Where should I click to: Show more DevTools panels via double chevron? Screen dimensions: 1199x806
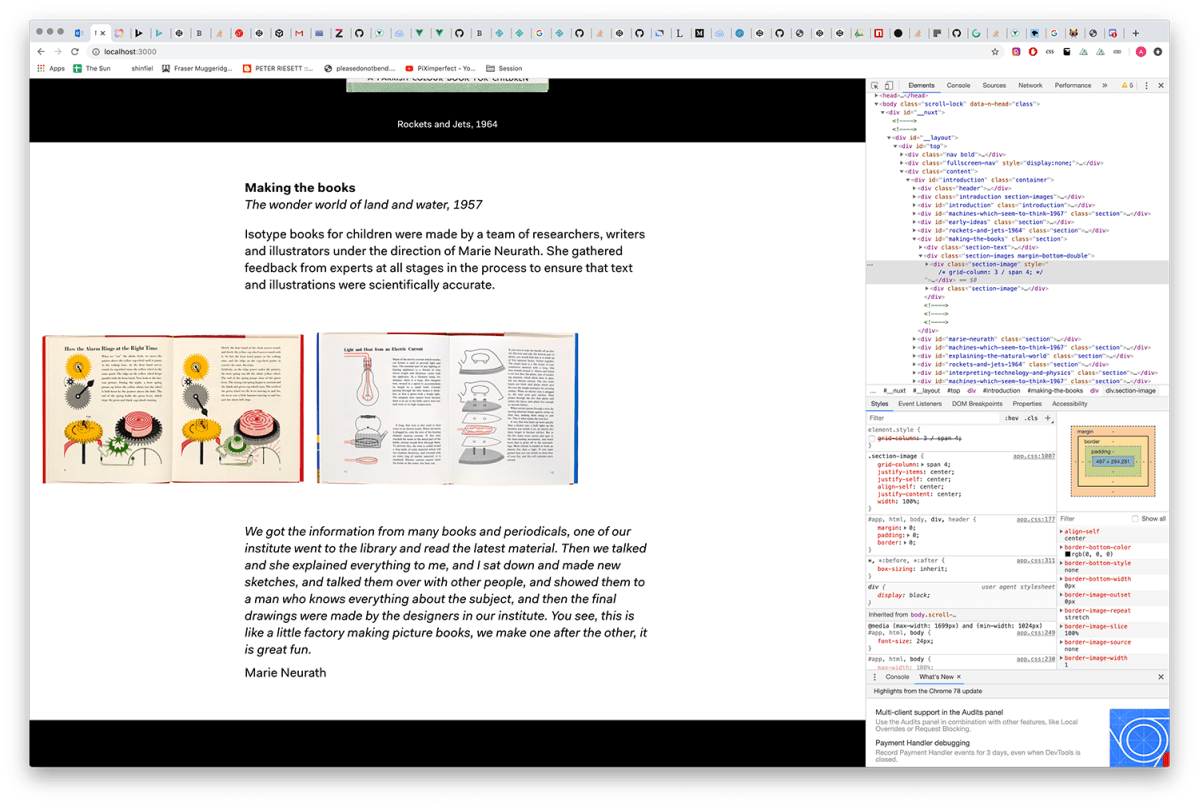point(1105,86)
